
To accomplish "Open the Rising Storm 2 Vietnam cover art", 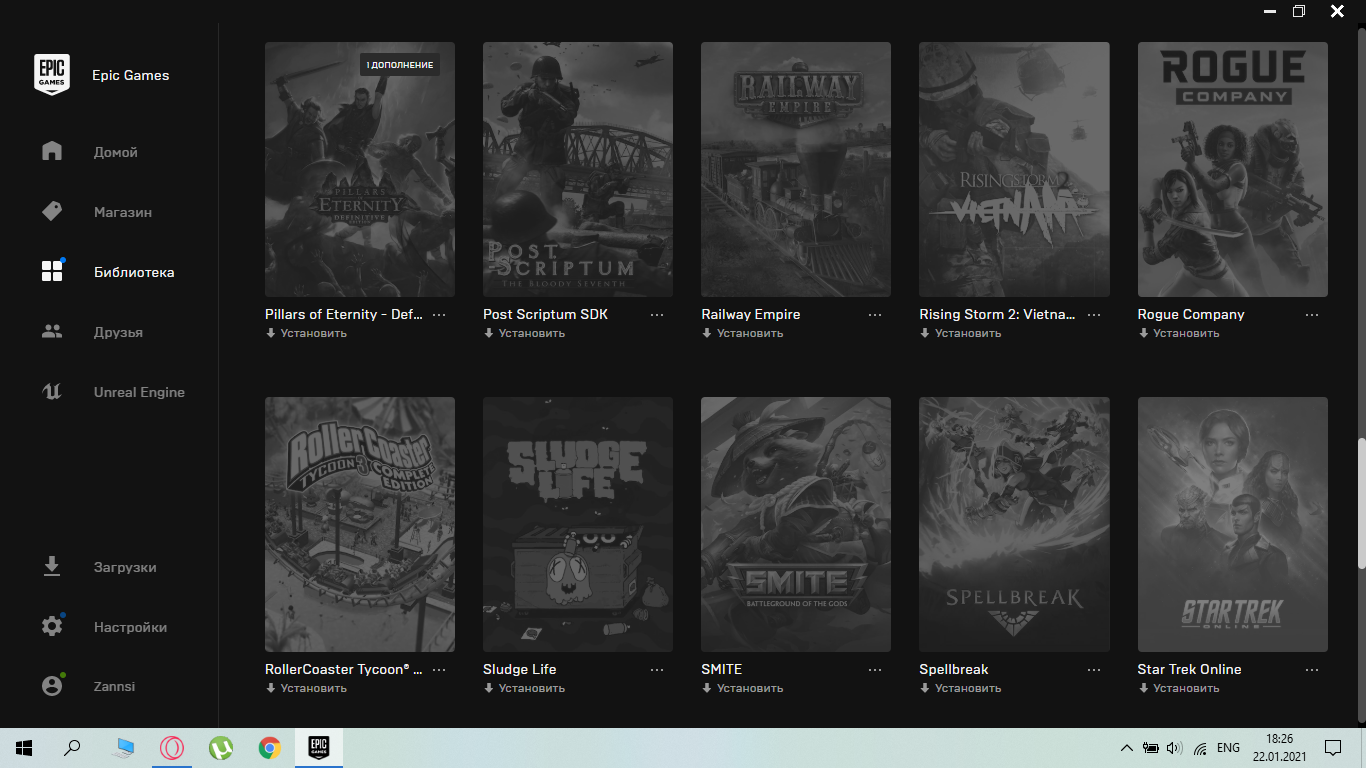I will pyautogui.click(x=1014, y=169).
